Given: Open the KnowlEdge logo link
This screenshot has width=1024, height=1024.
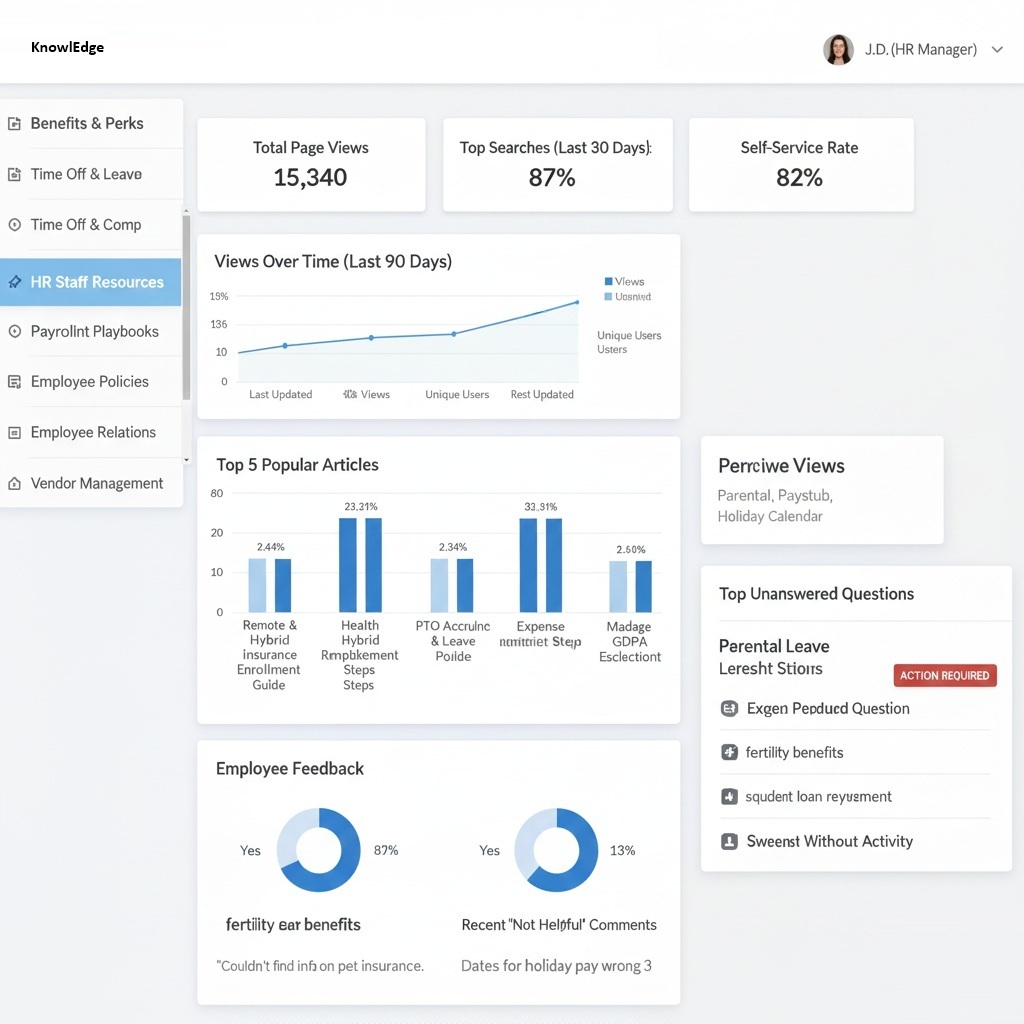Looking at the screenshot, I should coord(67,47).
